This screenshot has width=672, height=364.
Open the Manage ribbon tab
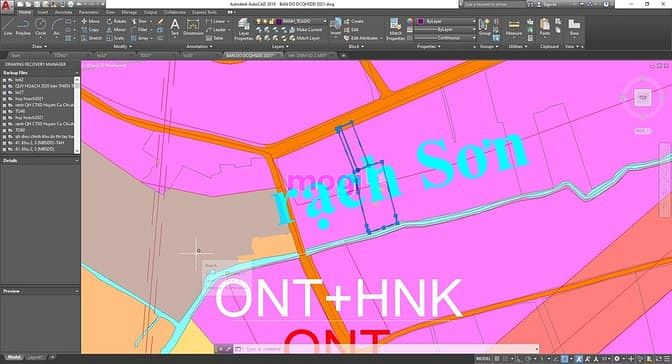point(129,12)
